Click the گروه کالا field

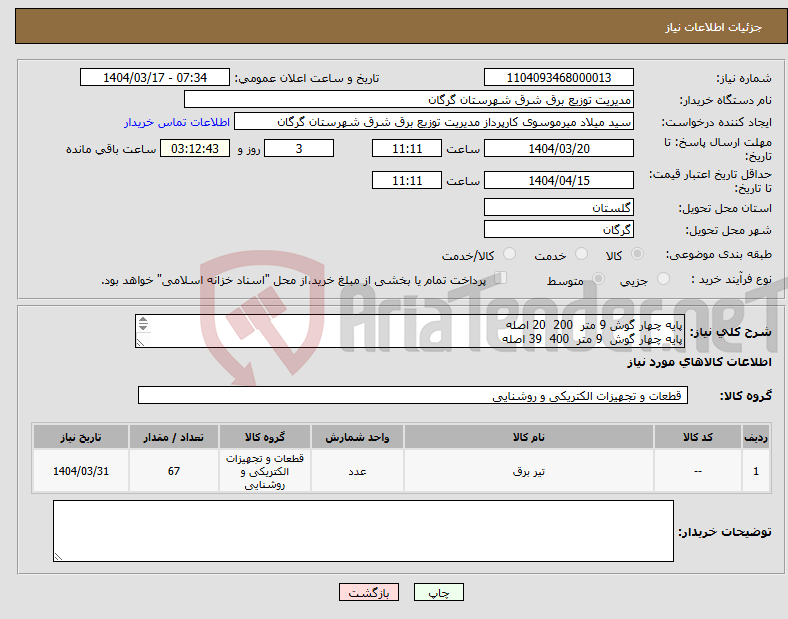click(413, 395)
